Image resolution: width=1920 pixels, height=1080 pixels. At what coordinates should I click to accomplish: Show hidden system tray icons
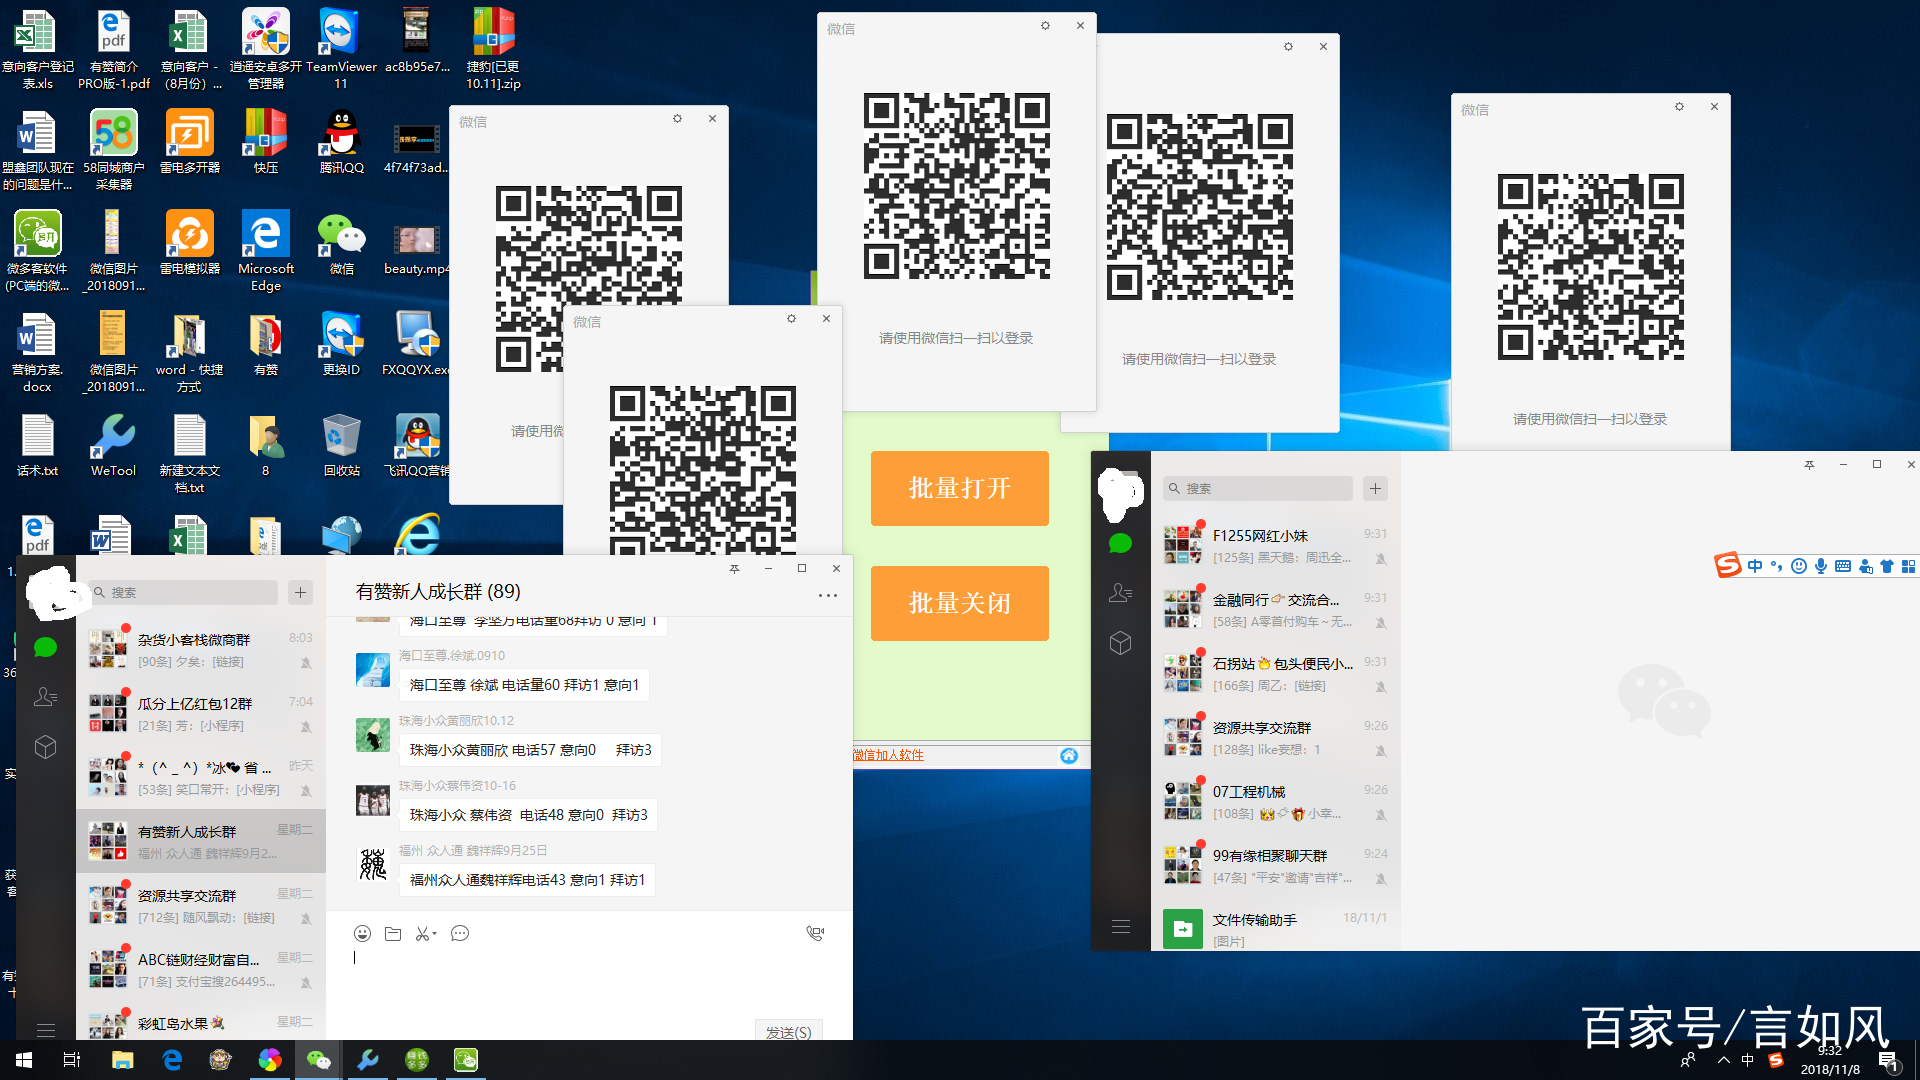(x=1723, y=1060)
